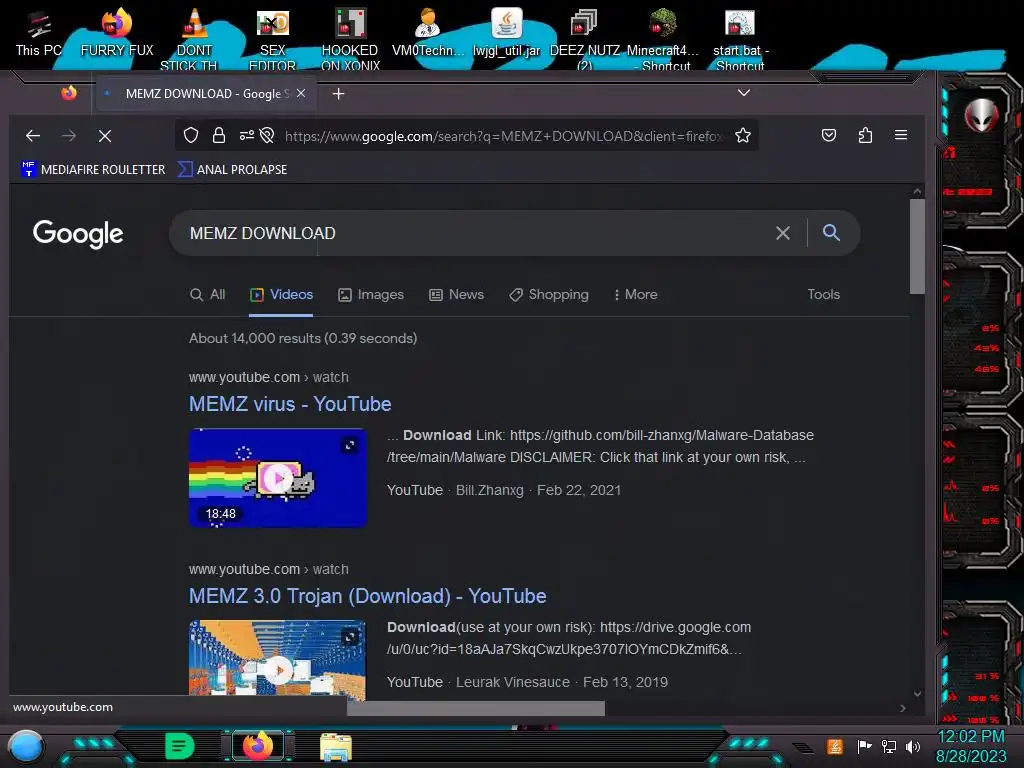Image resolution: width=1024 pixels, height=768 pixels.
Task: Click the scrollbar down arrow
Action: (917, 694)
